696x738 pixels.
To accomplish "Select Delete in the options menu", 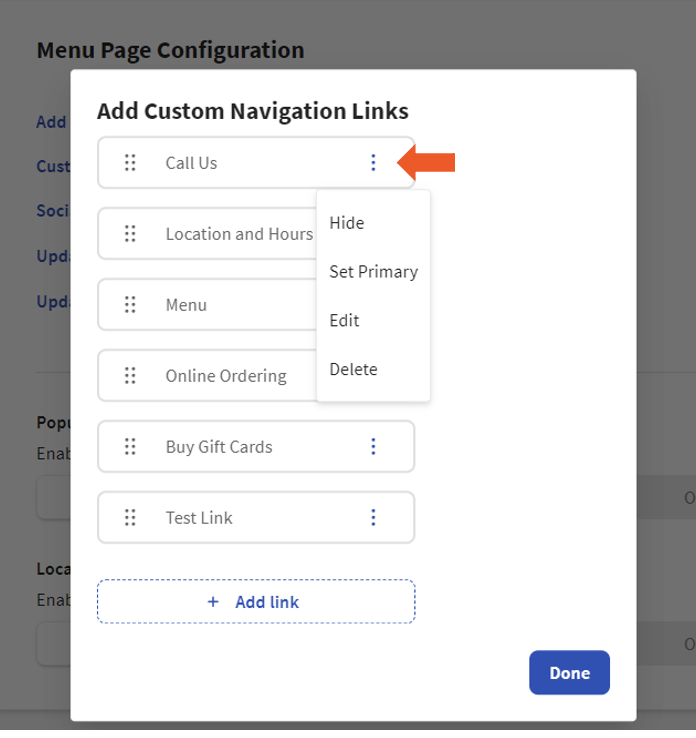I will [x=353, y=370].
